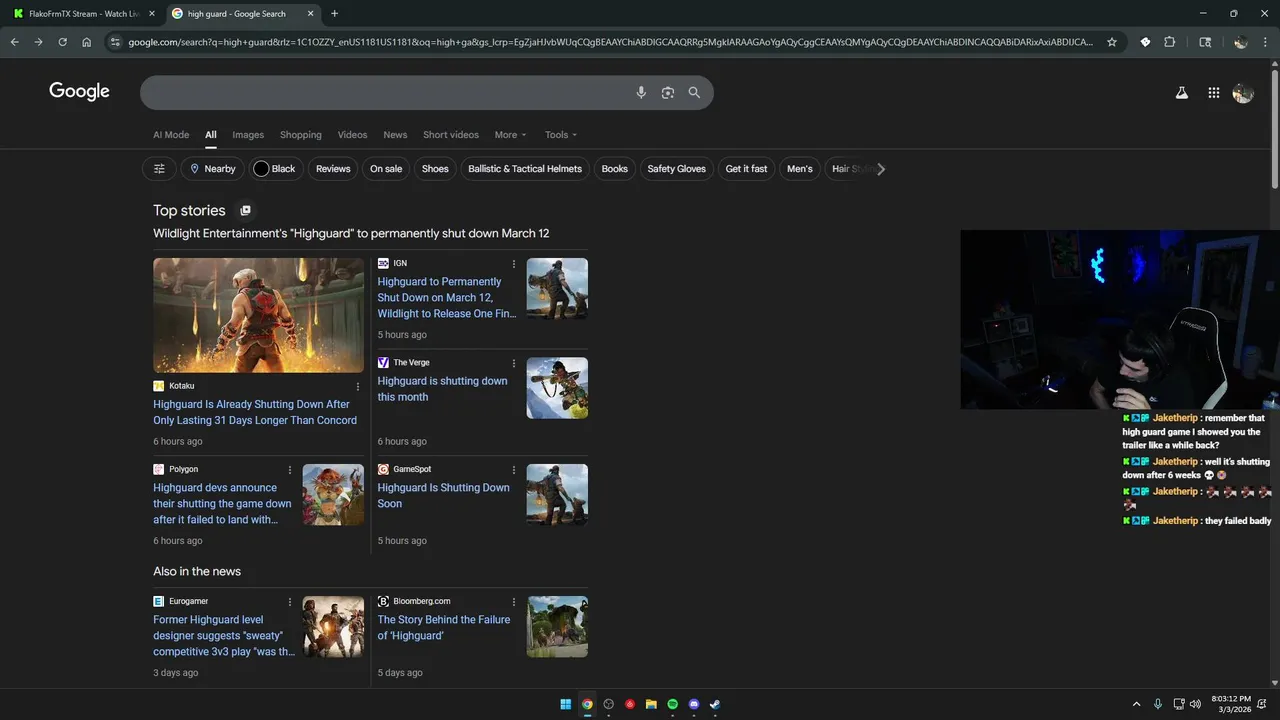1280x720 pixels.
Task: Apply the On sale filter chip
Action: (386, 169)
